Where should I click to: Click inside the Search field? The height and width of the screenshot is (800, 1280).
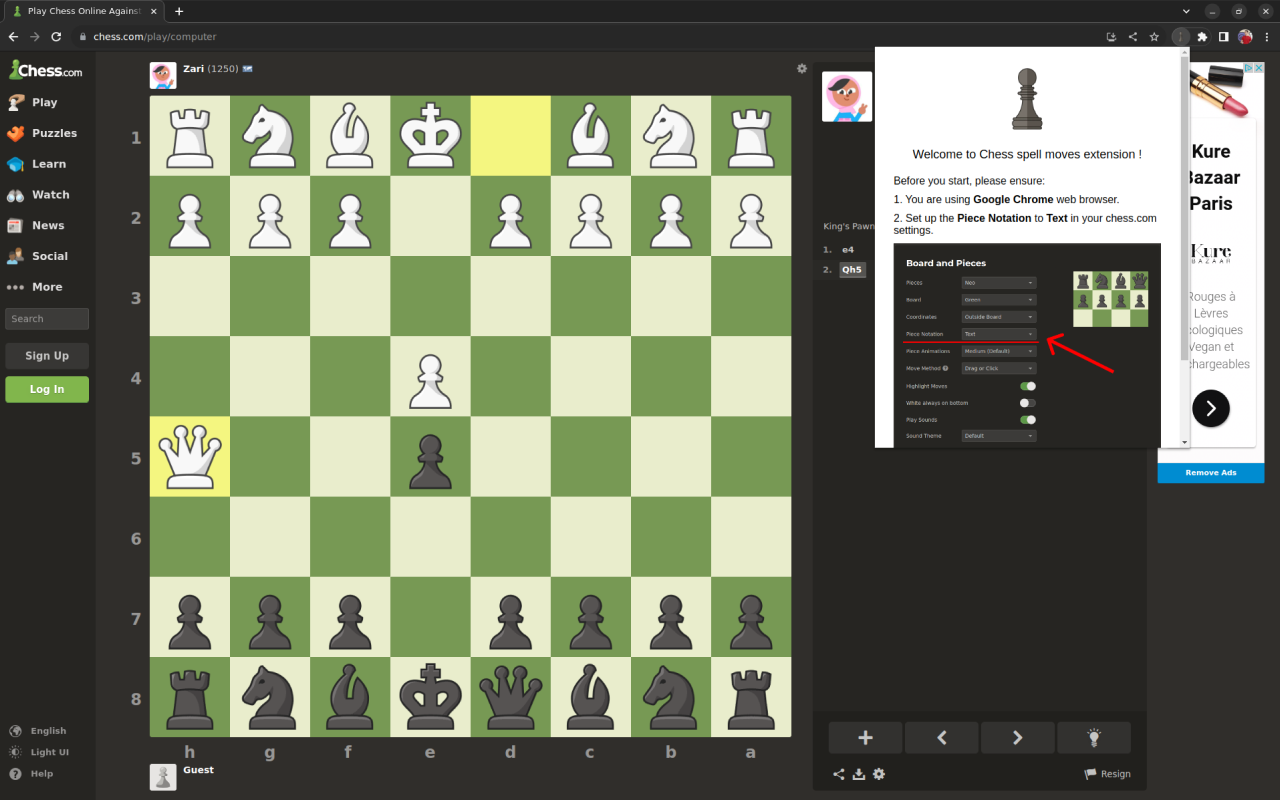47,318
